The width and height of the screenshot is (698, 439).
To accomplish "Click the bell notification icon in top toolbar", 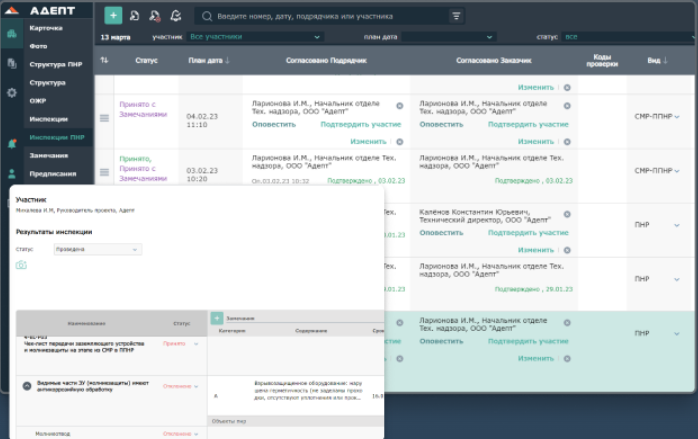I will pyautogui.click(x=176, y=16).
